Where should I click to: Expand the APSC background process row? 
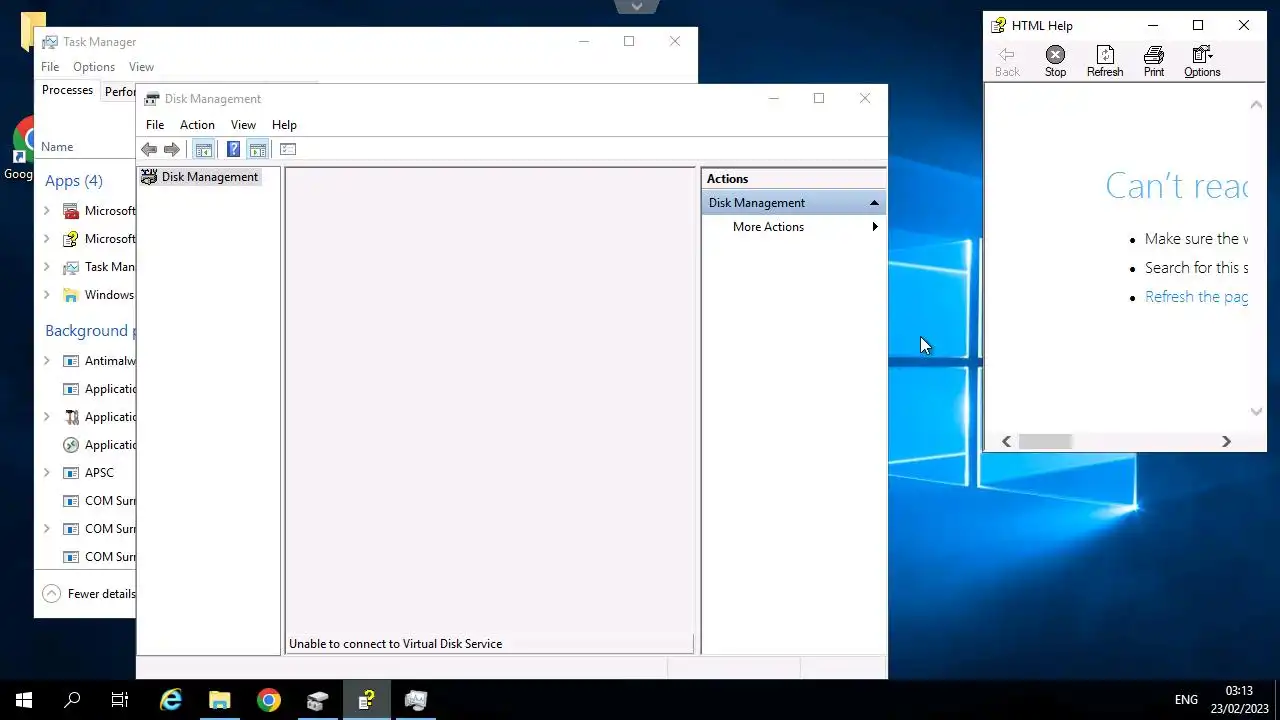coord(46,473)
